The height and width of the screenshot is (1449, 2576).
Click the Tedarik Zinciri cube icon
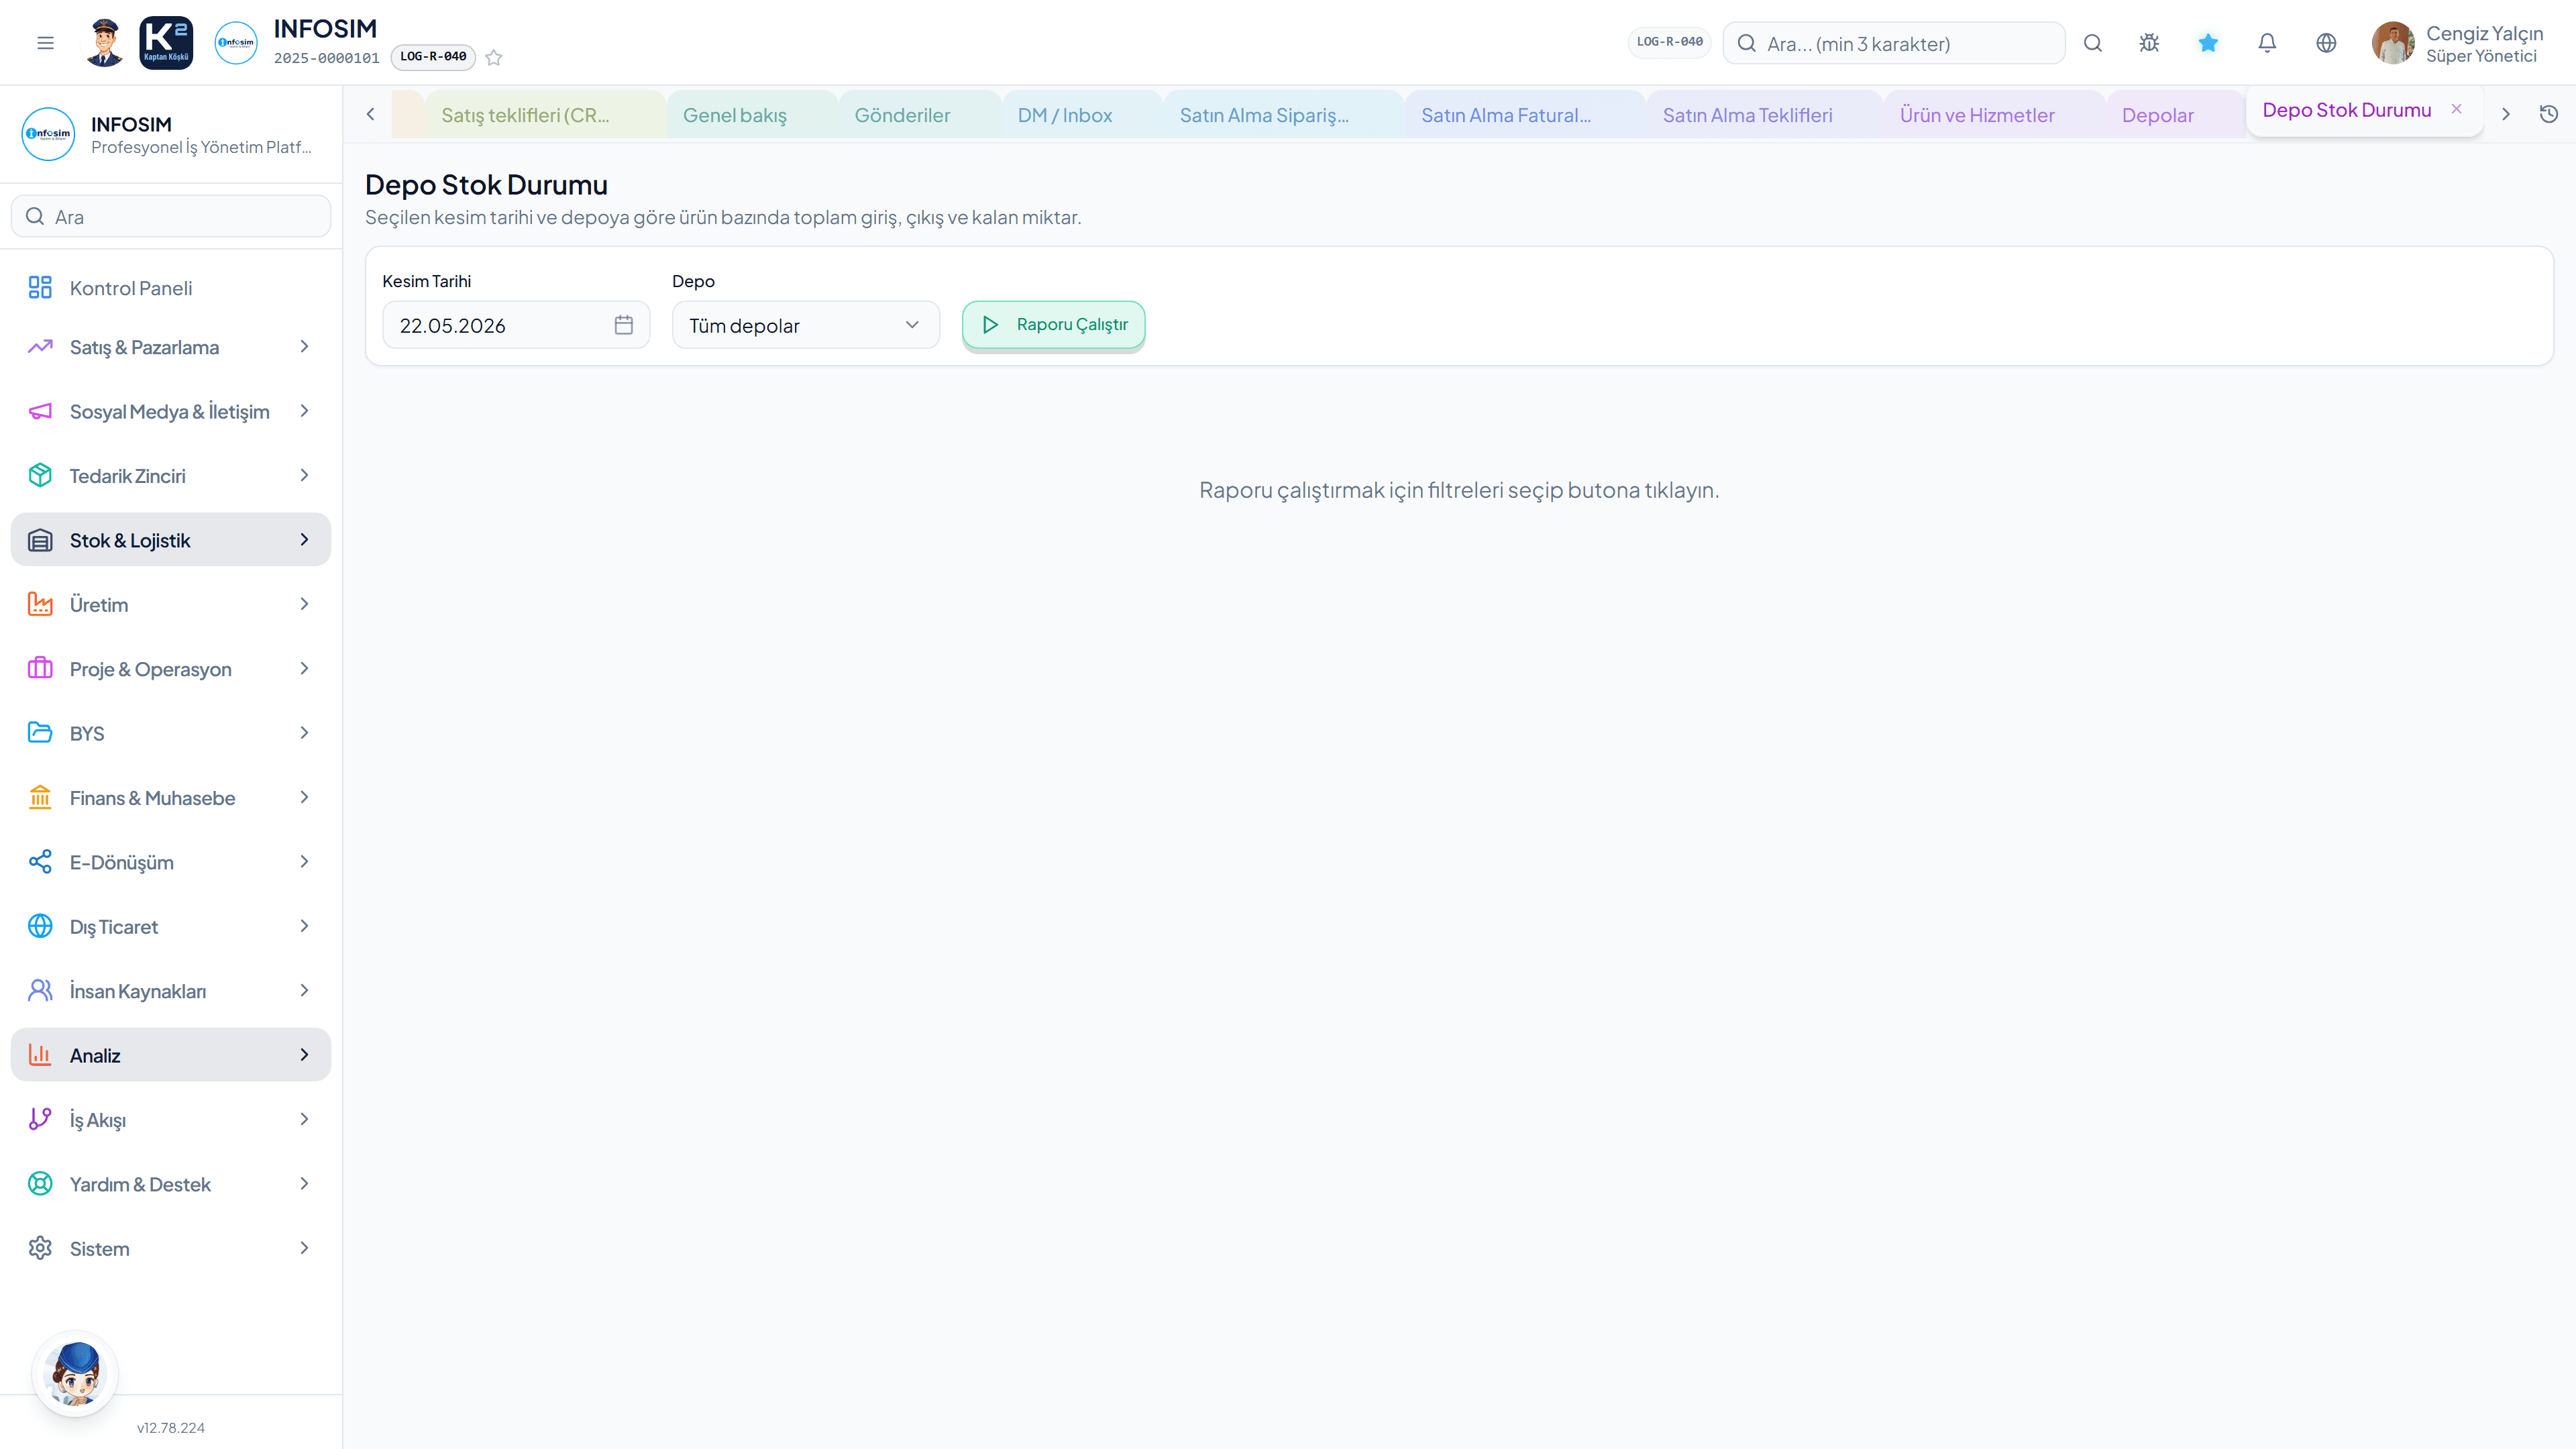tap(40, 475)
